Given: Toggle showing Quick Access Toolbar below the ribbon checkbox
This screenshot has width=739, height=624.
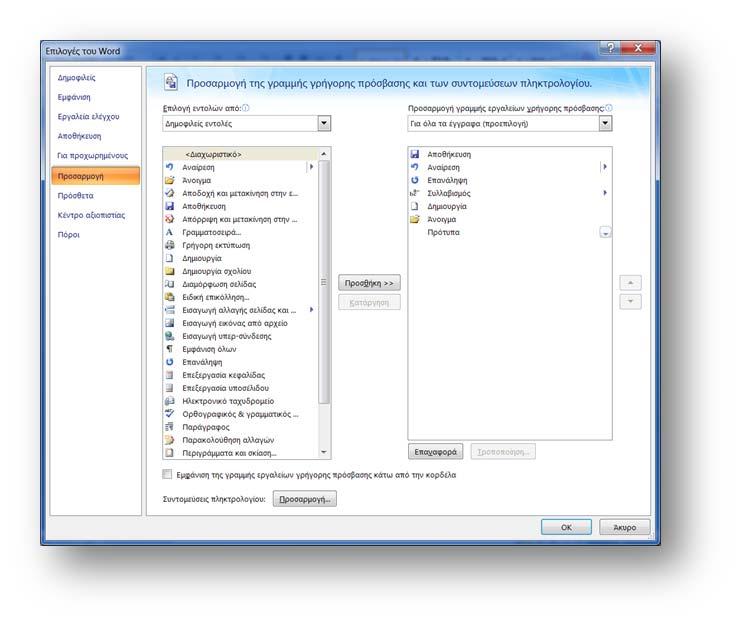Looking at the screenshot, I should click(x=167, y=474).
